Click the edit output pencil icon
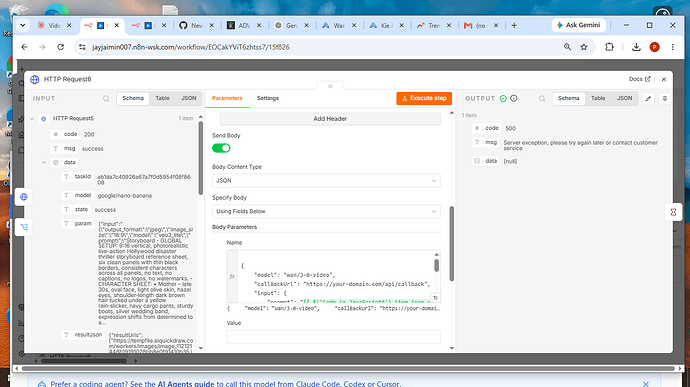Viewport: 690px width, 387px height. point(648,99)
